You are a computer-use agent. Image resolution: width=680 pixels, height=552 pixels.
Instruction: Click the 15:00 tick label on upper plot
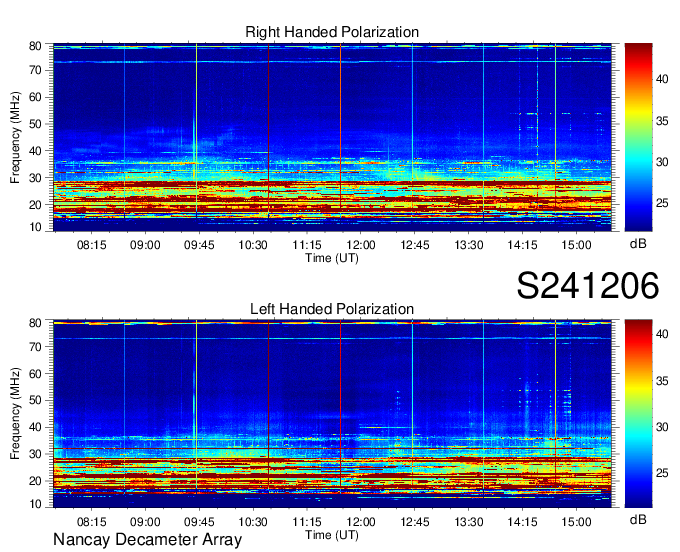tap(576, 245)
